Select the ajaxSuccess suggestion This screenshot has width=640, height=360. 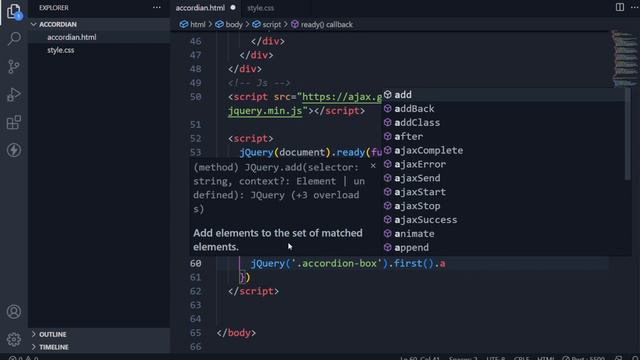point(503,220)
